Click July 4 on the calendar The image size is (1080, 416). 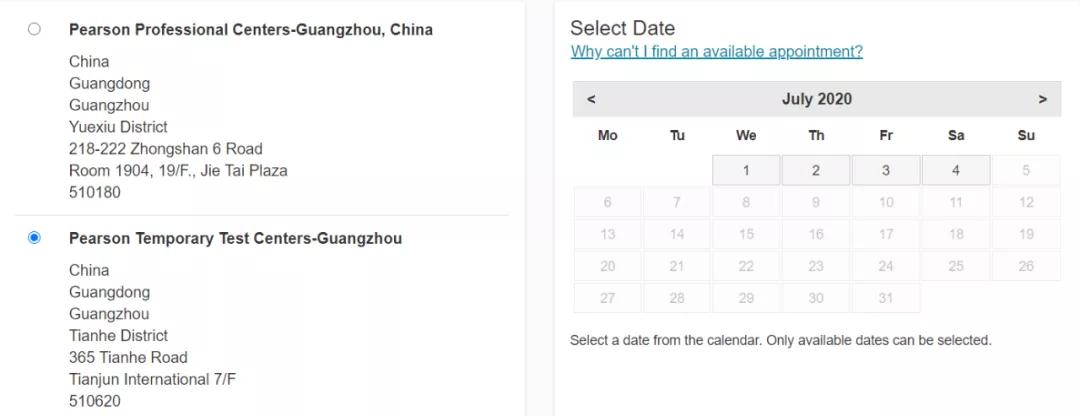click(x=956, y=170)
